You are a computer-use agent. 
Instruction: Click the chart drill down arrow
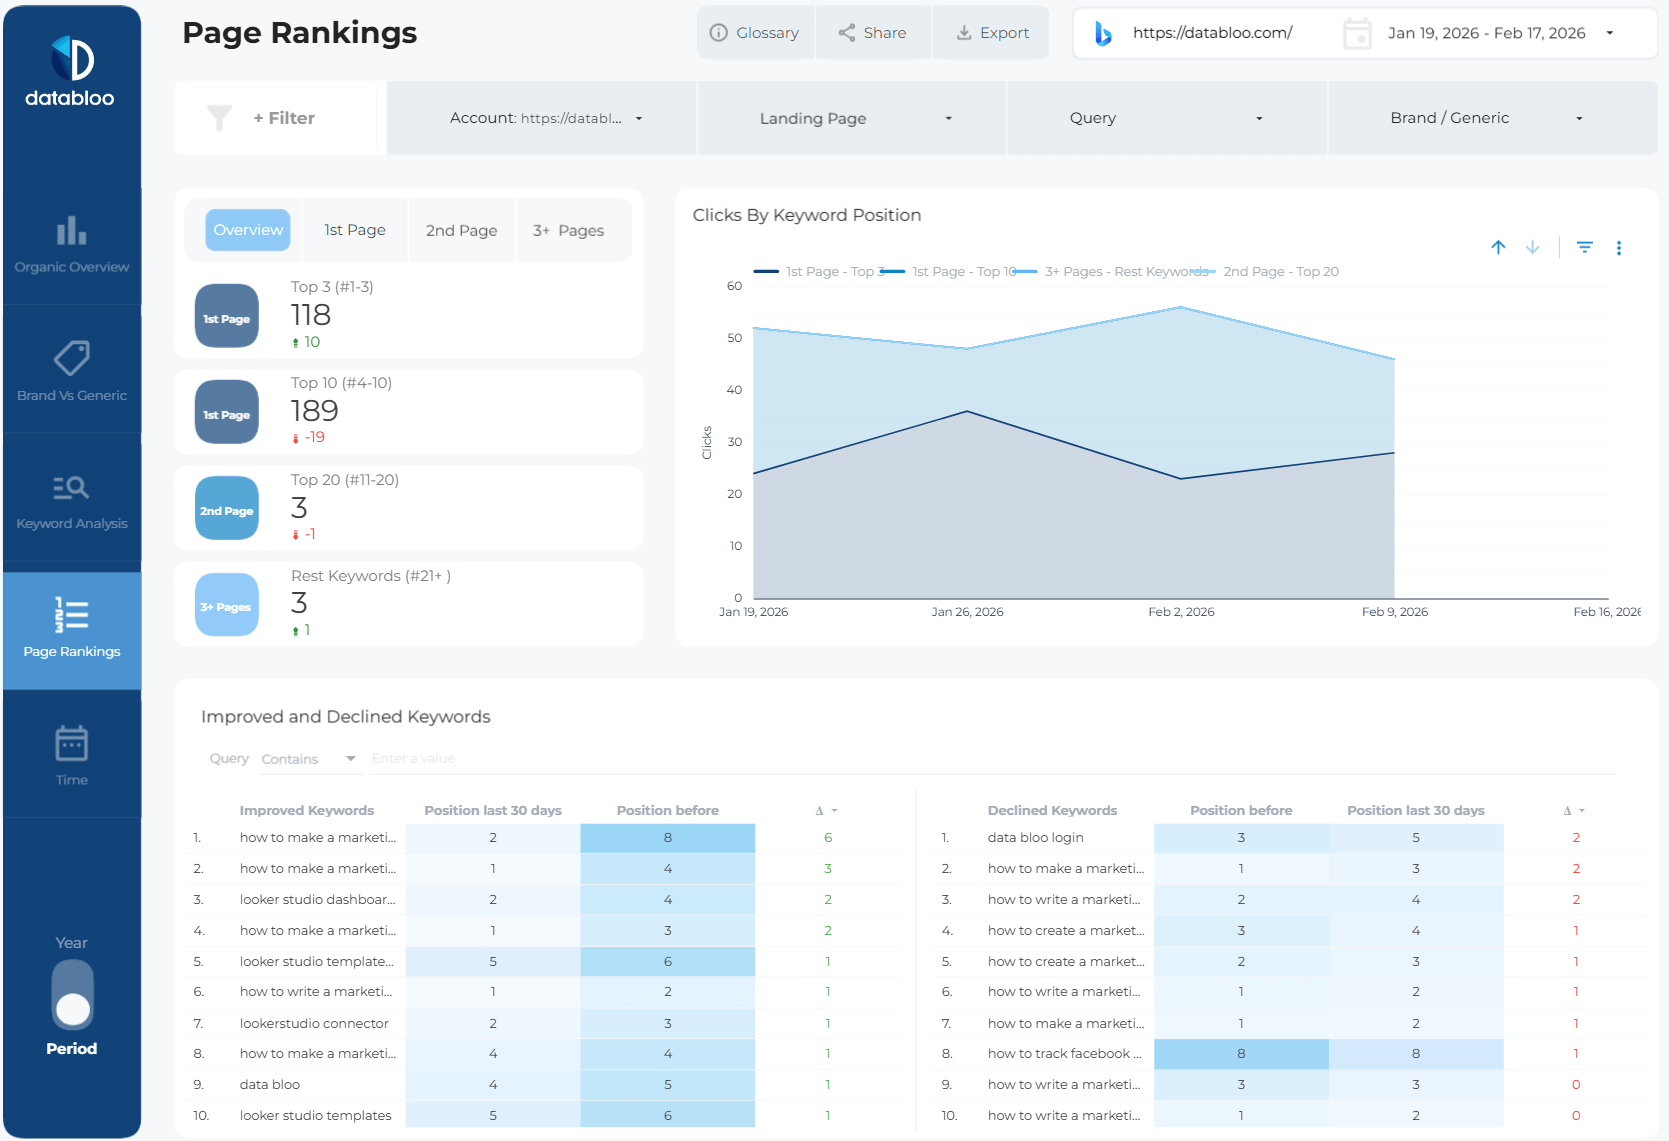tap(1532, 247)
